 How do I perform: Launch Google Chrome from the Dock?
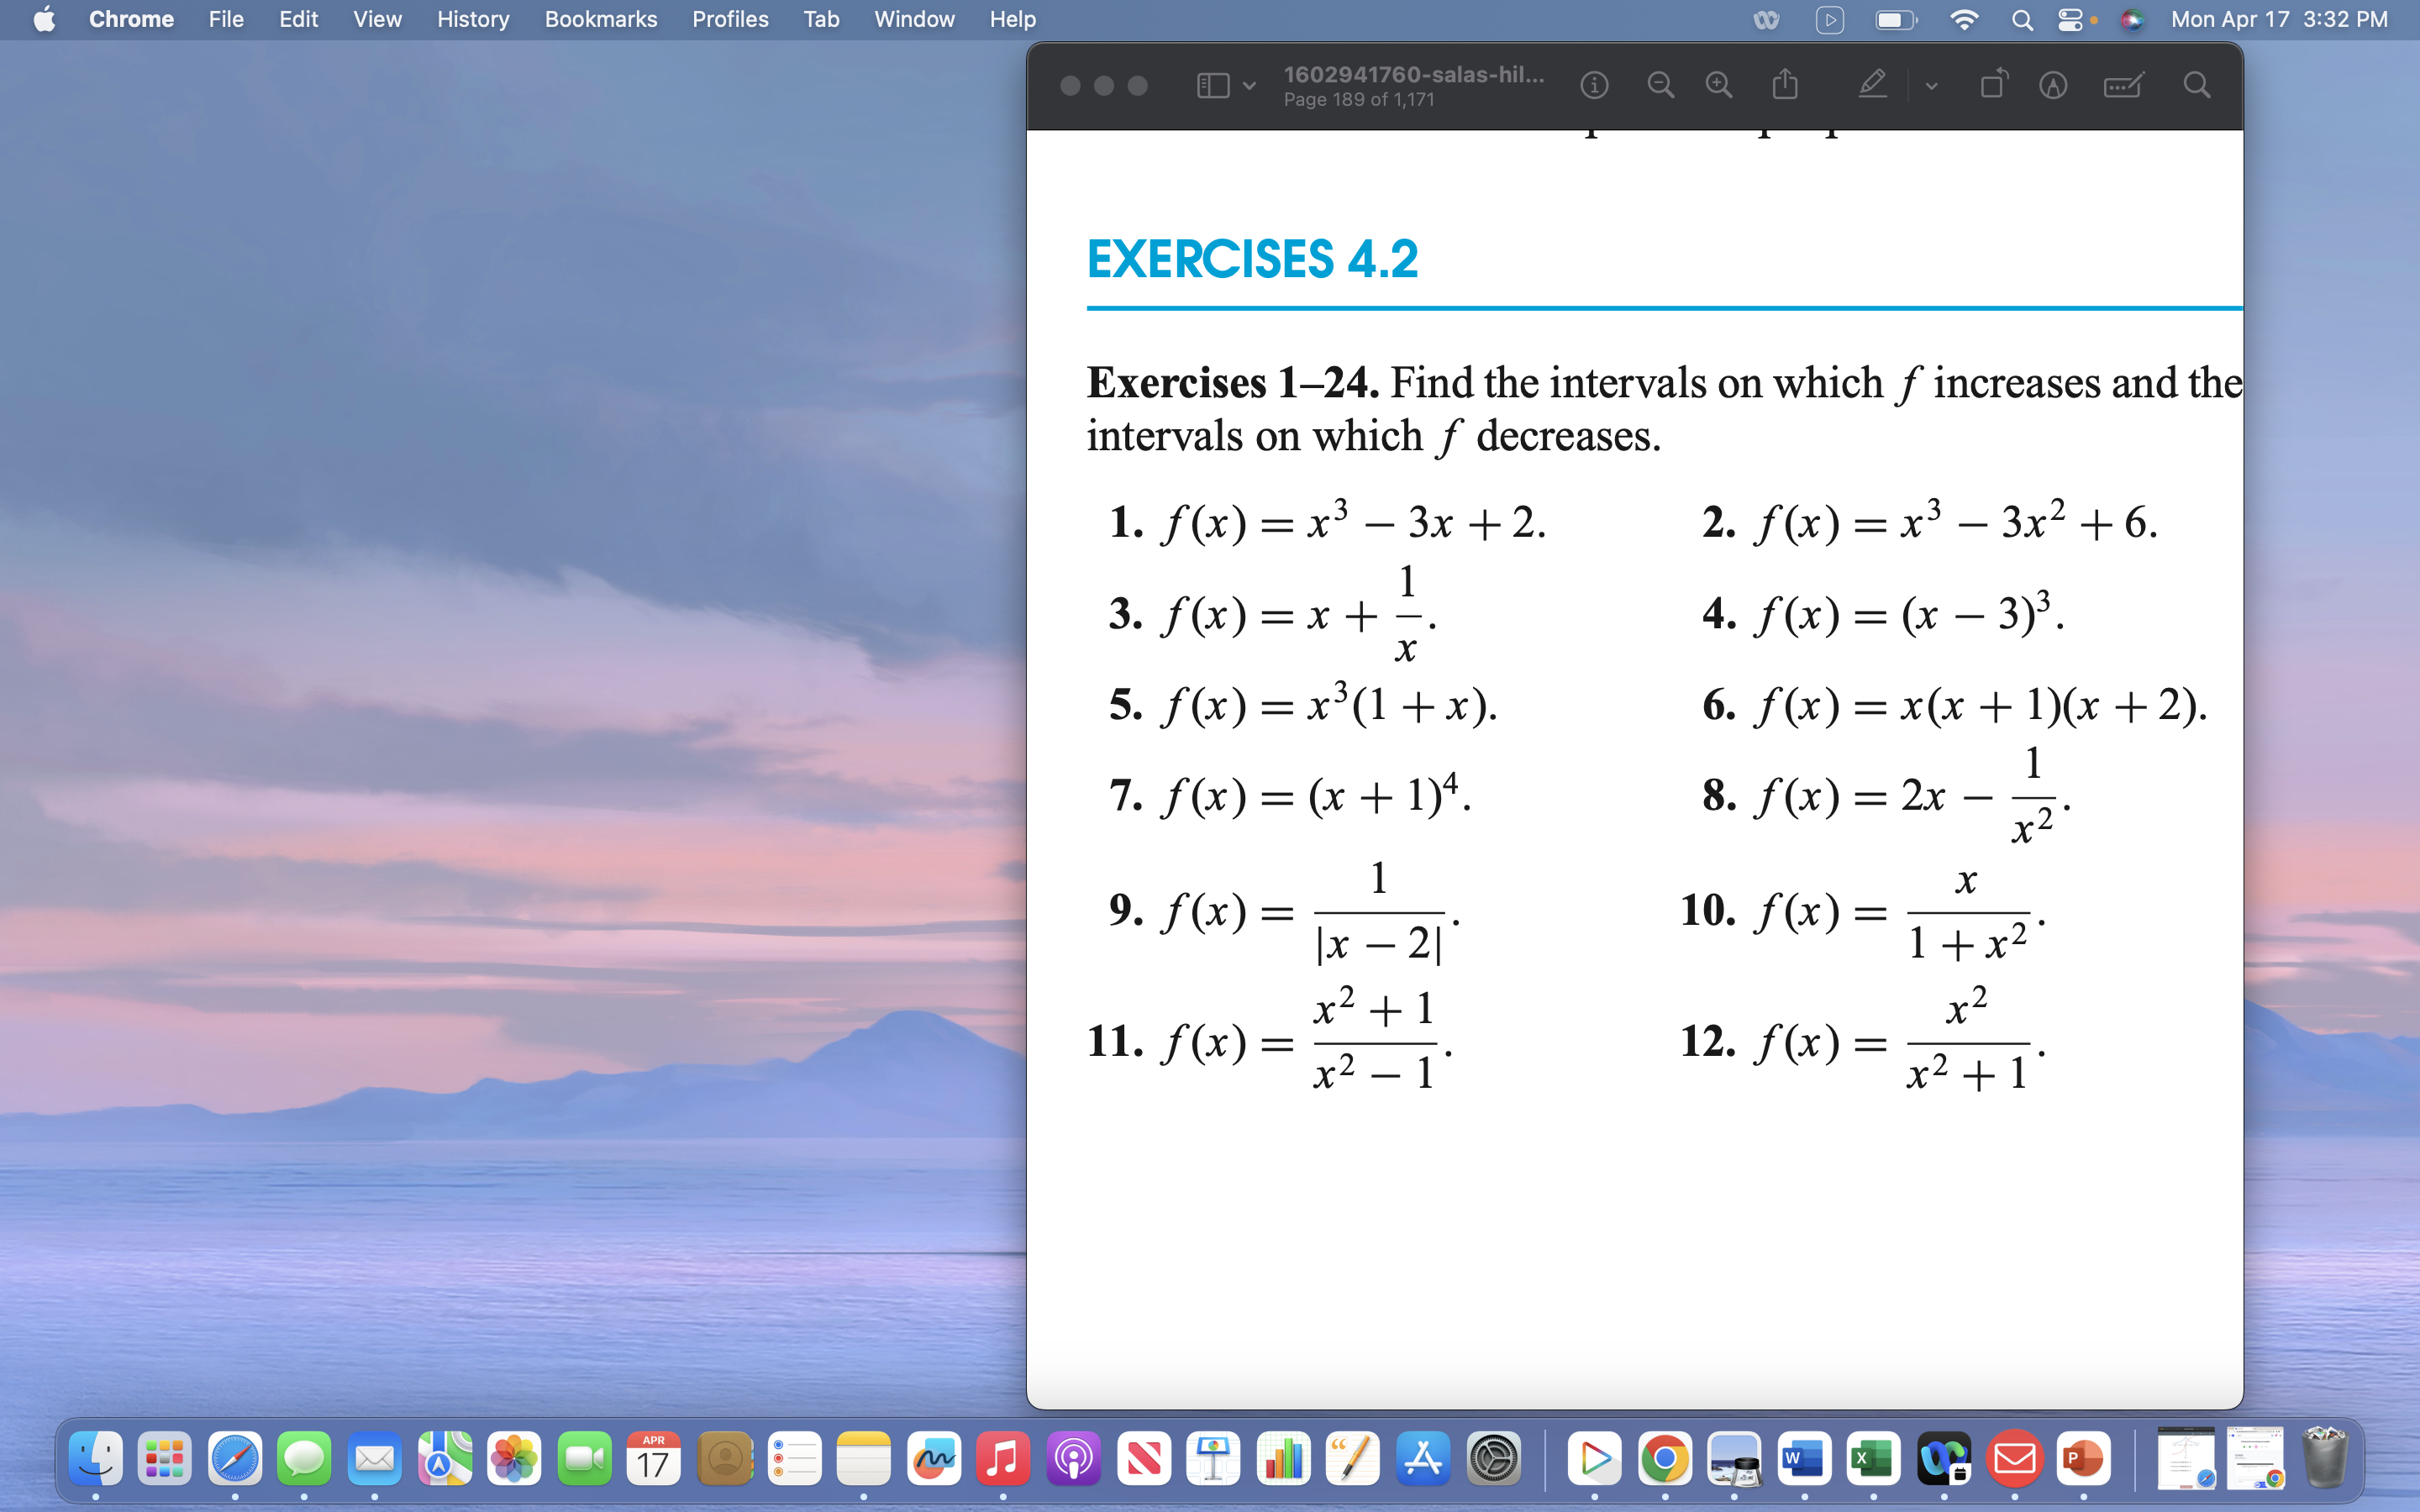point(1665,1459)
